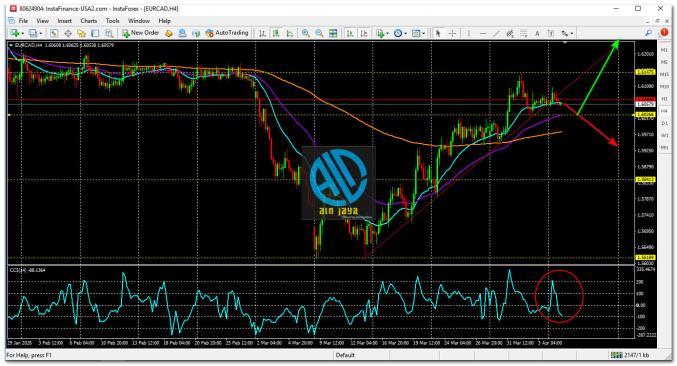Screen dimensions: 677x366
Task: Click the arrows objects icon
Action: (x=564, y=33)
